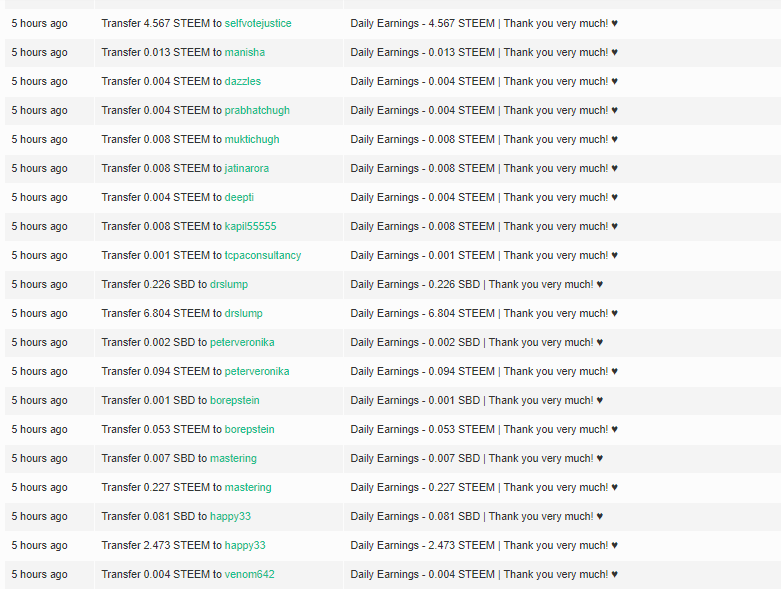Open the tcpaconsultancy account link

click(x=263, y=255)
